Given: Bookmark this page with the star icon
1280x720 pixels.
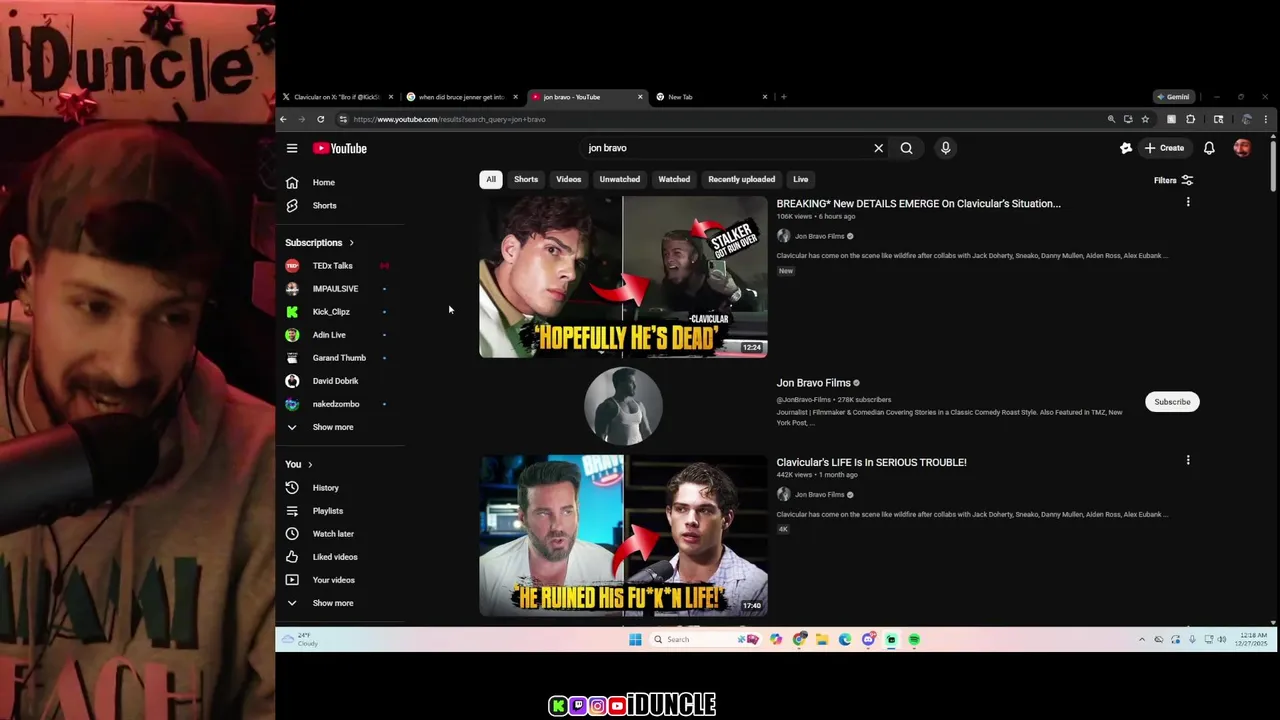Looking at the screenshot, I should tap(1145, 119).
